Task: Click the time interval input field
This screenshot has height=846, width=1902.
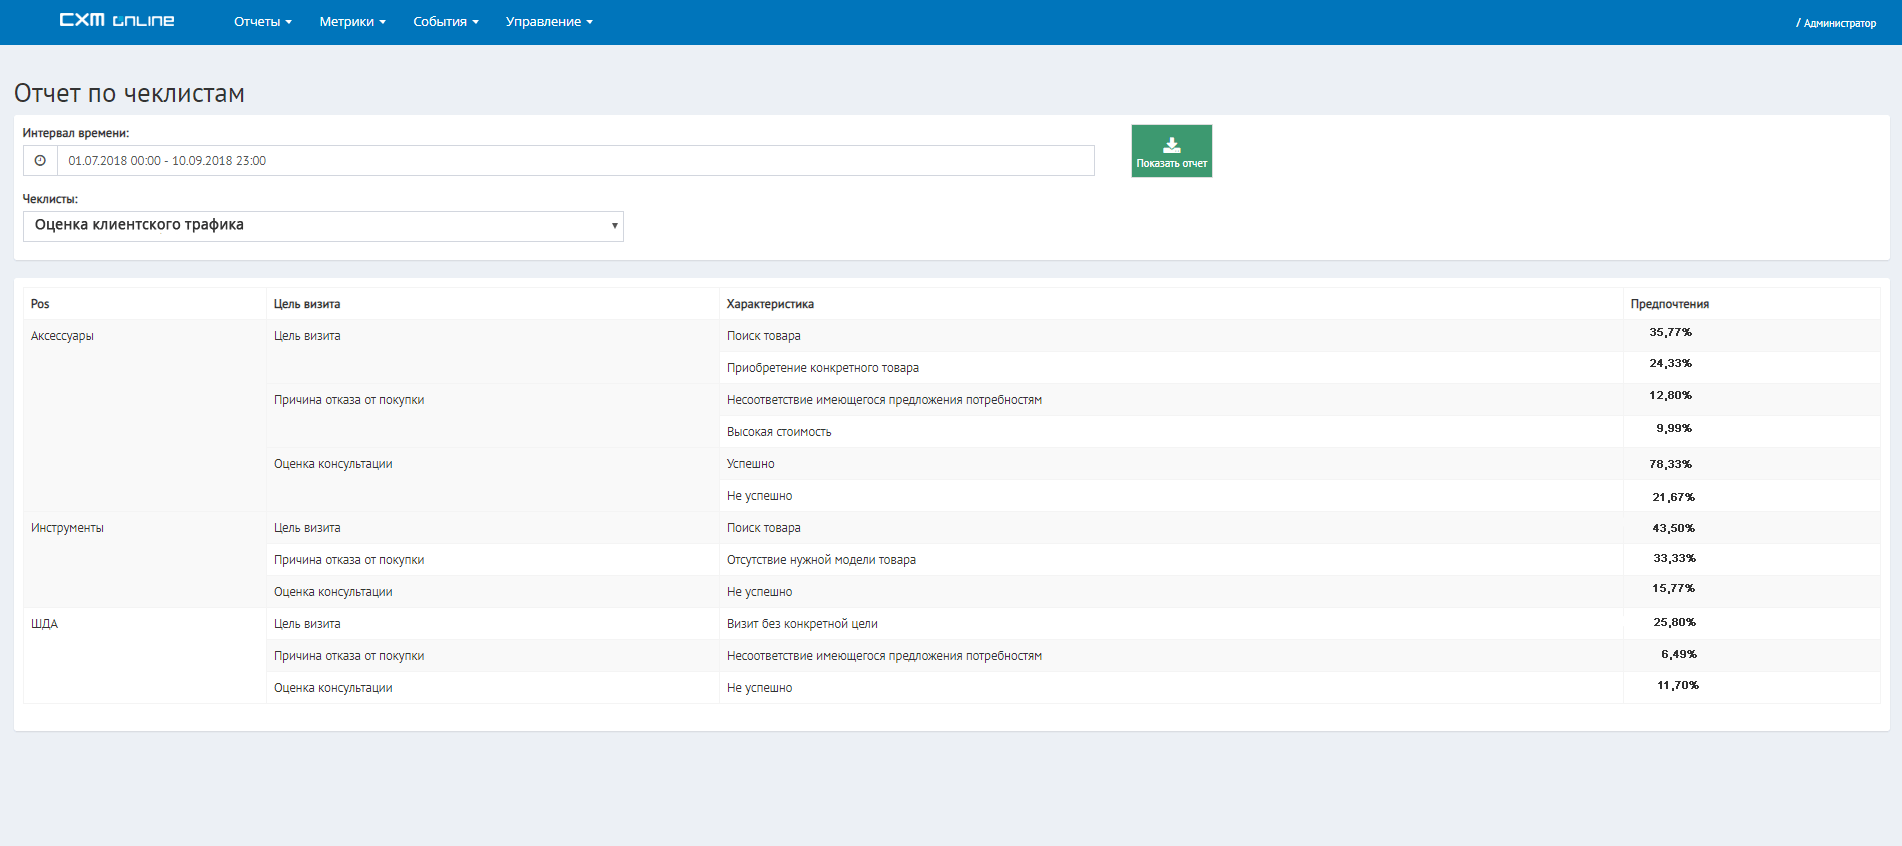Action: 575,161
